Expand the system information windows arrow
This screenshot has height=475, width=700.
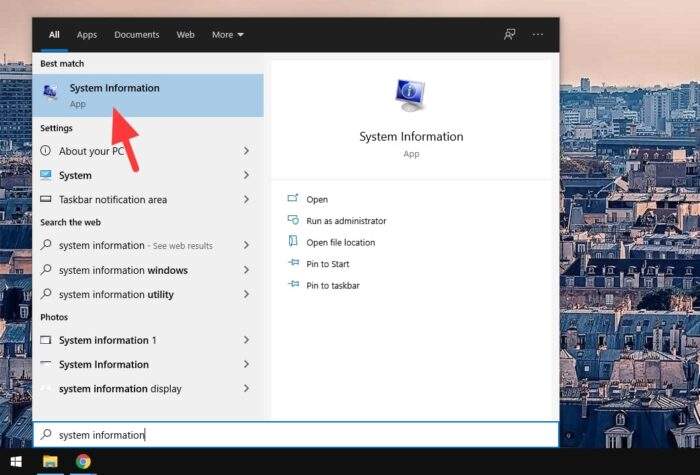(x=246, y=270)
